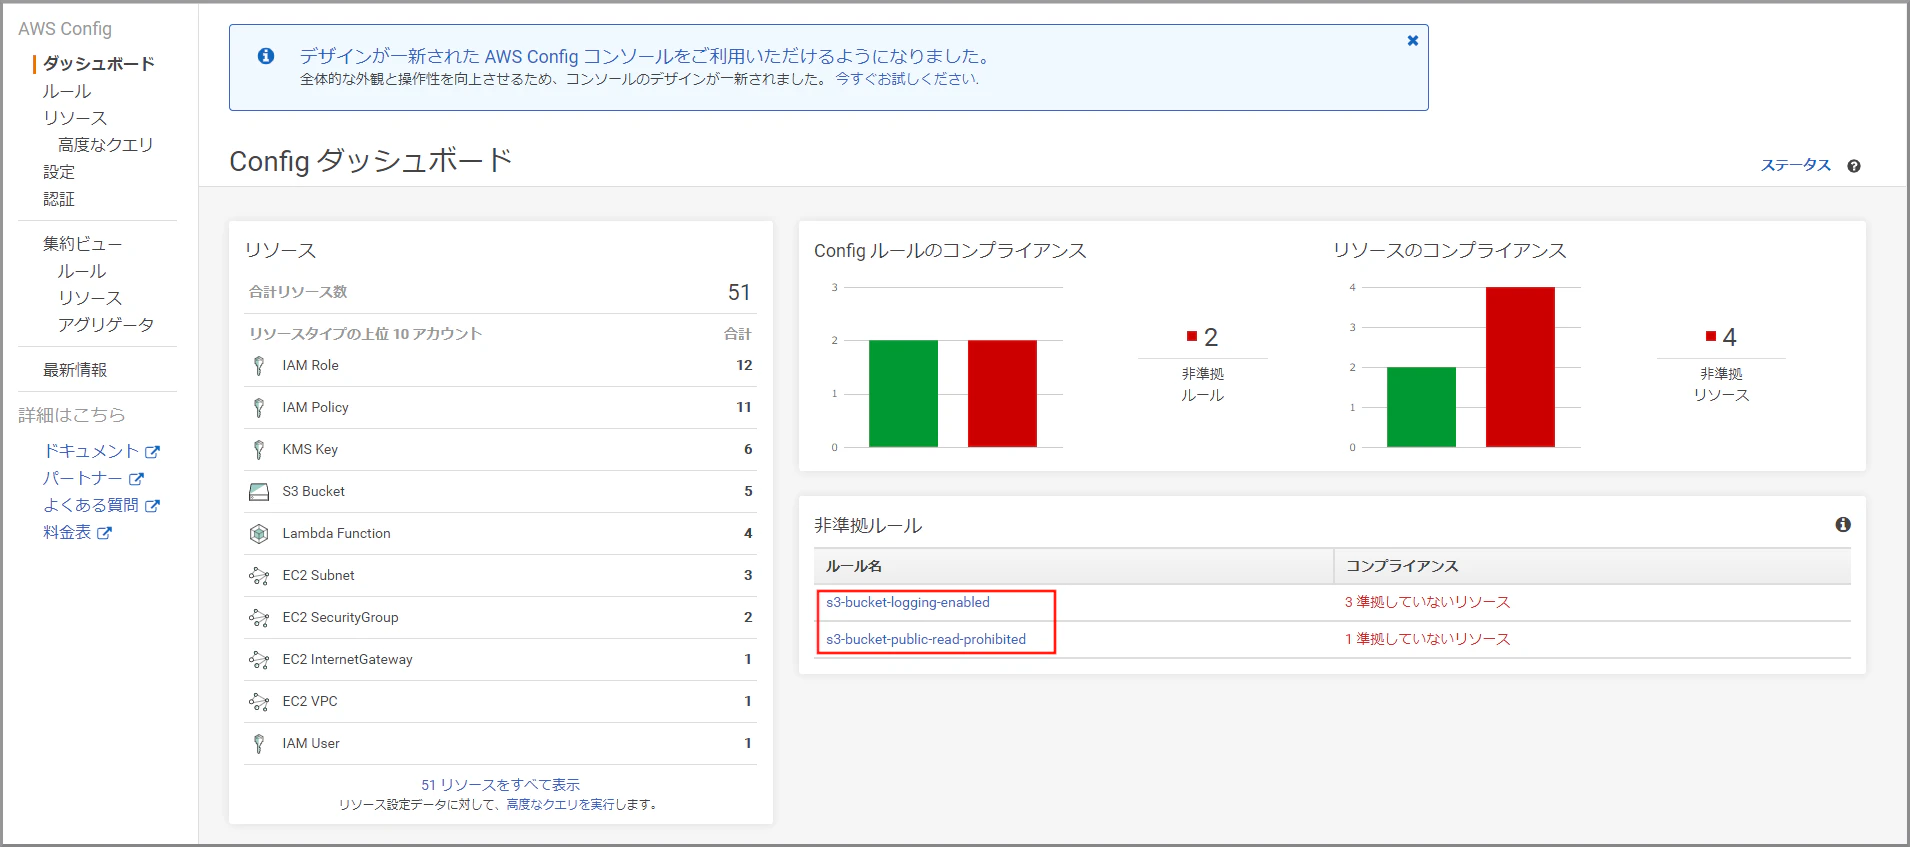Screen dimensions: 1910x847
Task: Open 設定 in the sidebar
Action: pos(59,172)
